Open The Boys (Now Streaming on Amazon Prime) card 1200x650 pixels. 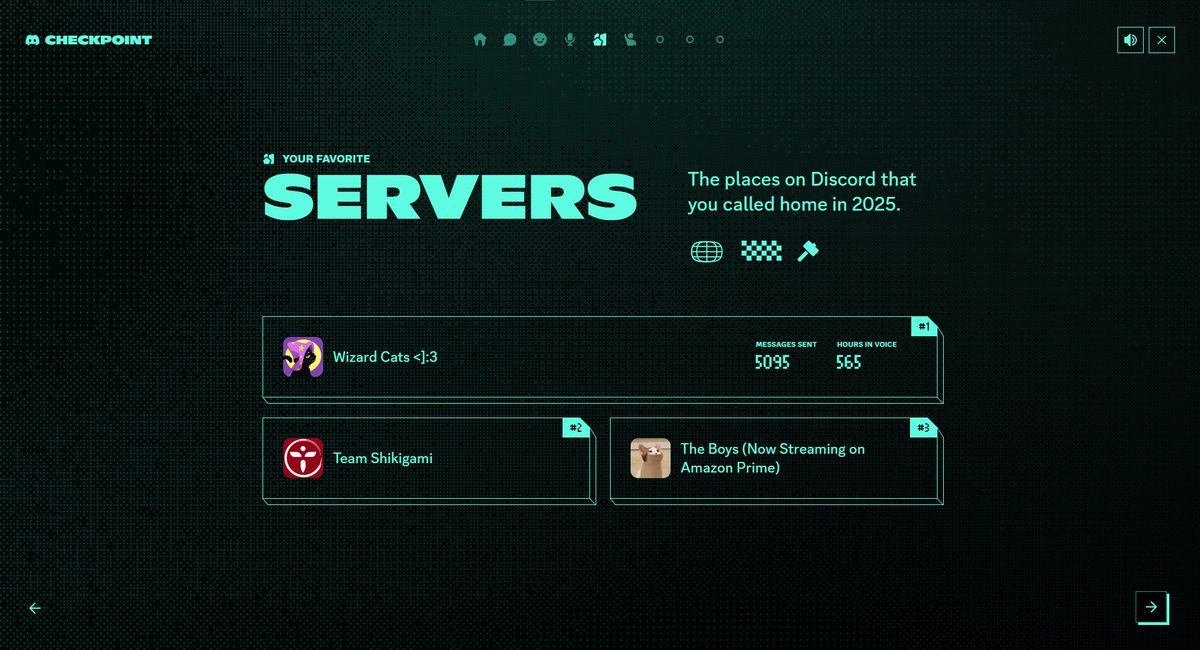pos(777,460)
